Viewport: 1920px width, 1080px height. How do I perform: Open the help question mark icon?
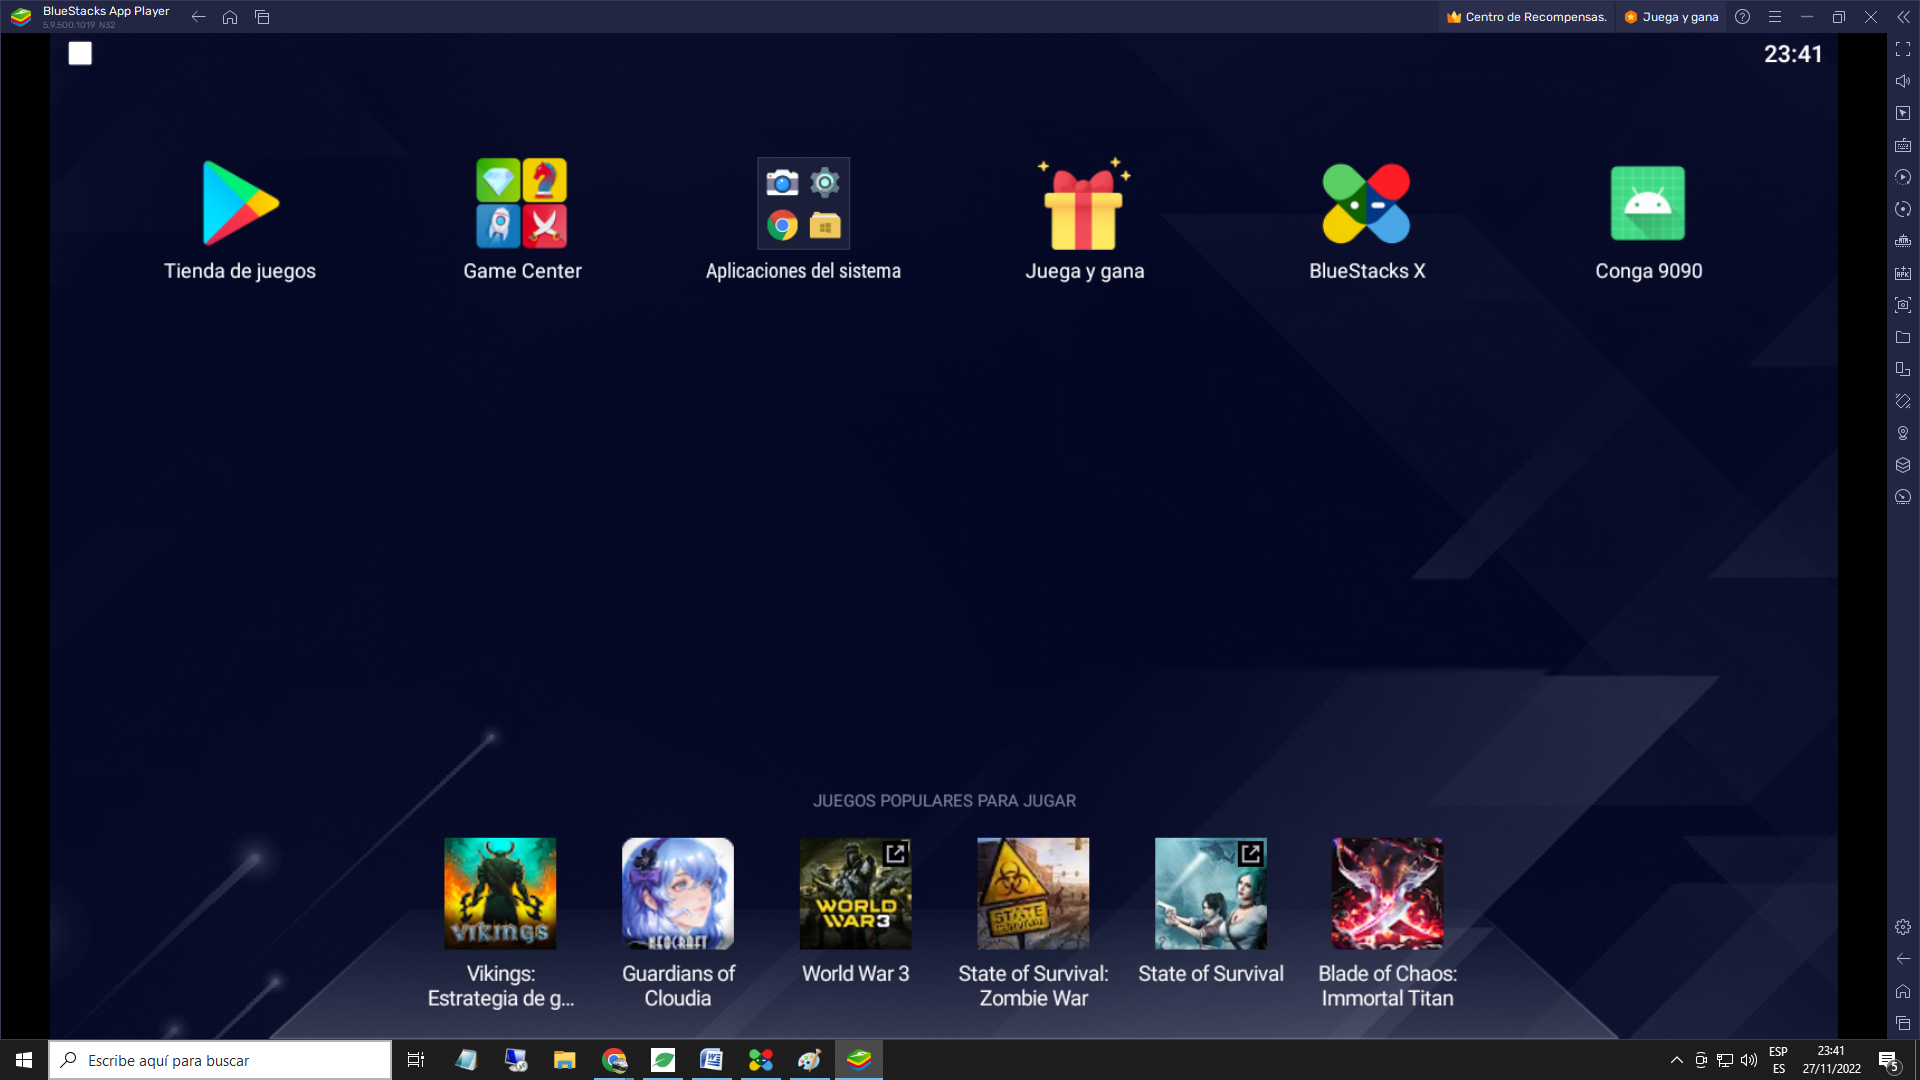coord(1742,17)
